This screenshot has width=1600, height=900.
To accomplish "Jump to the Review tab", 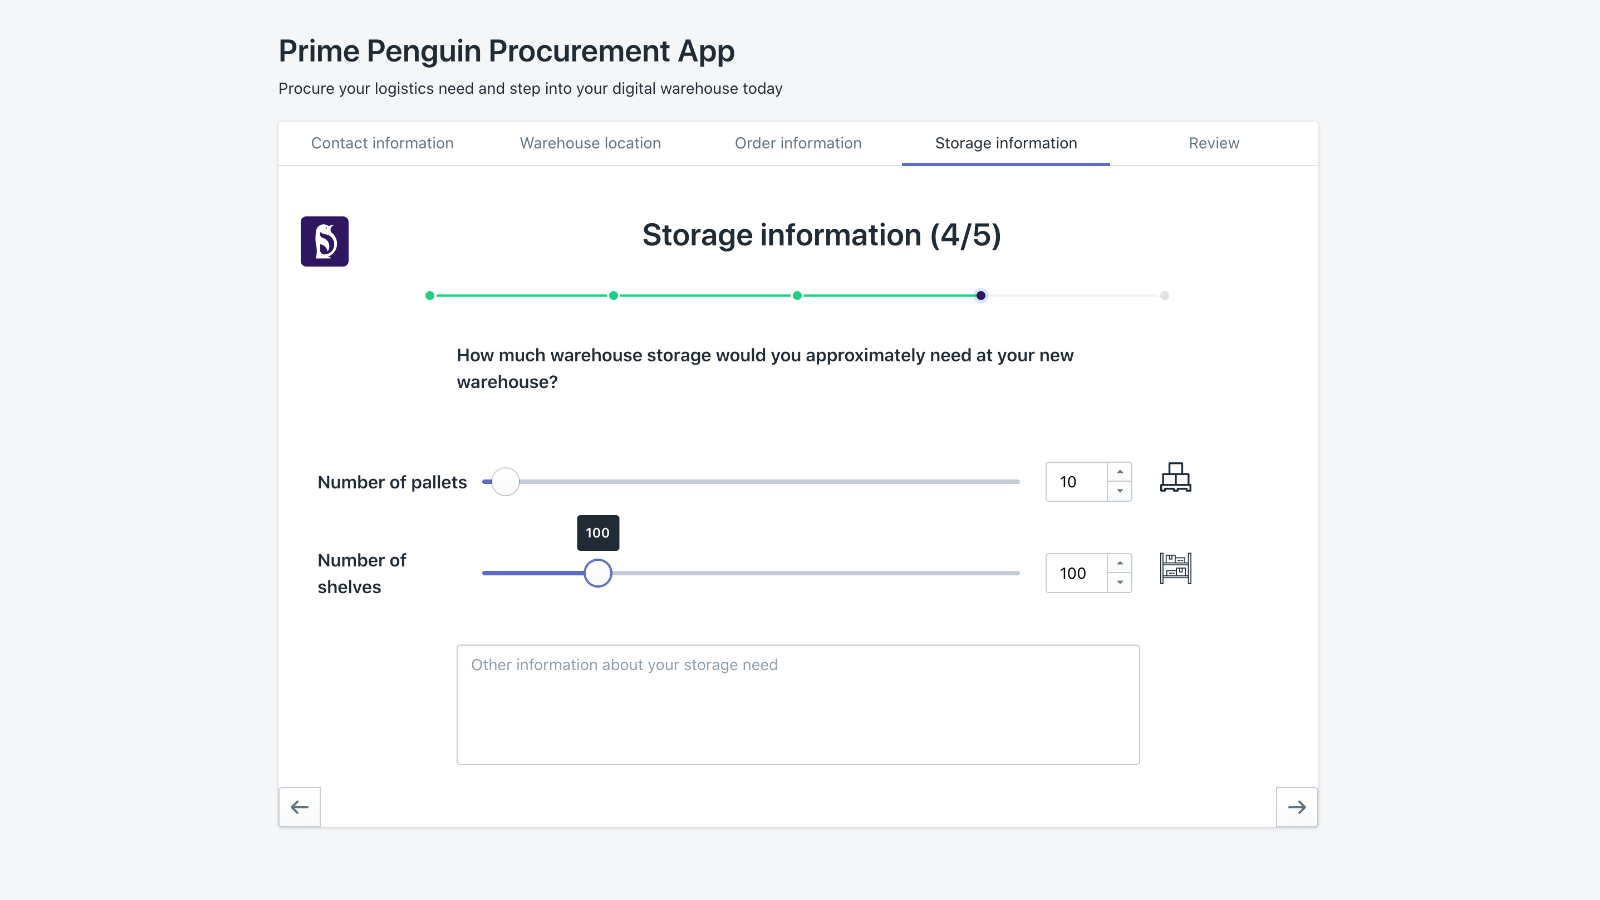I will click(1214, 143).
